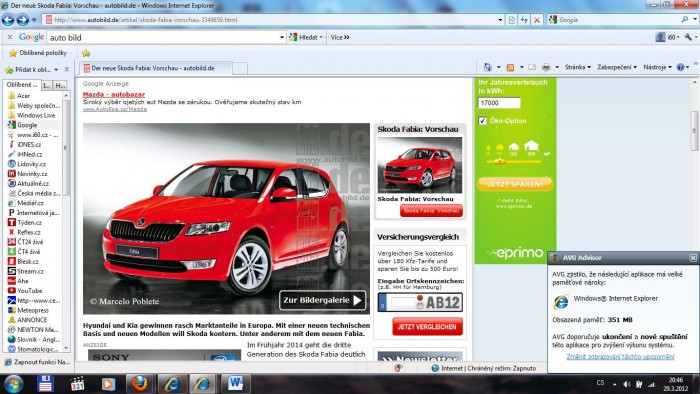Image resolution: width=700 pixels, height=394 pixels.
Task: Click JETZT VERGLEICHEN button
Action: [427, 327]
